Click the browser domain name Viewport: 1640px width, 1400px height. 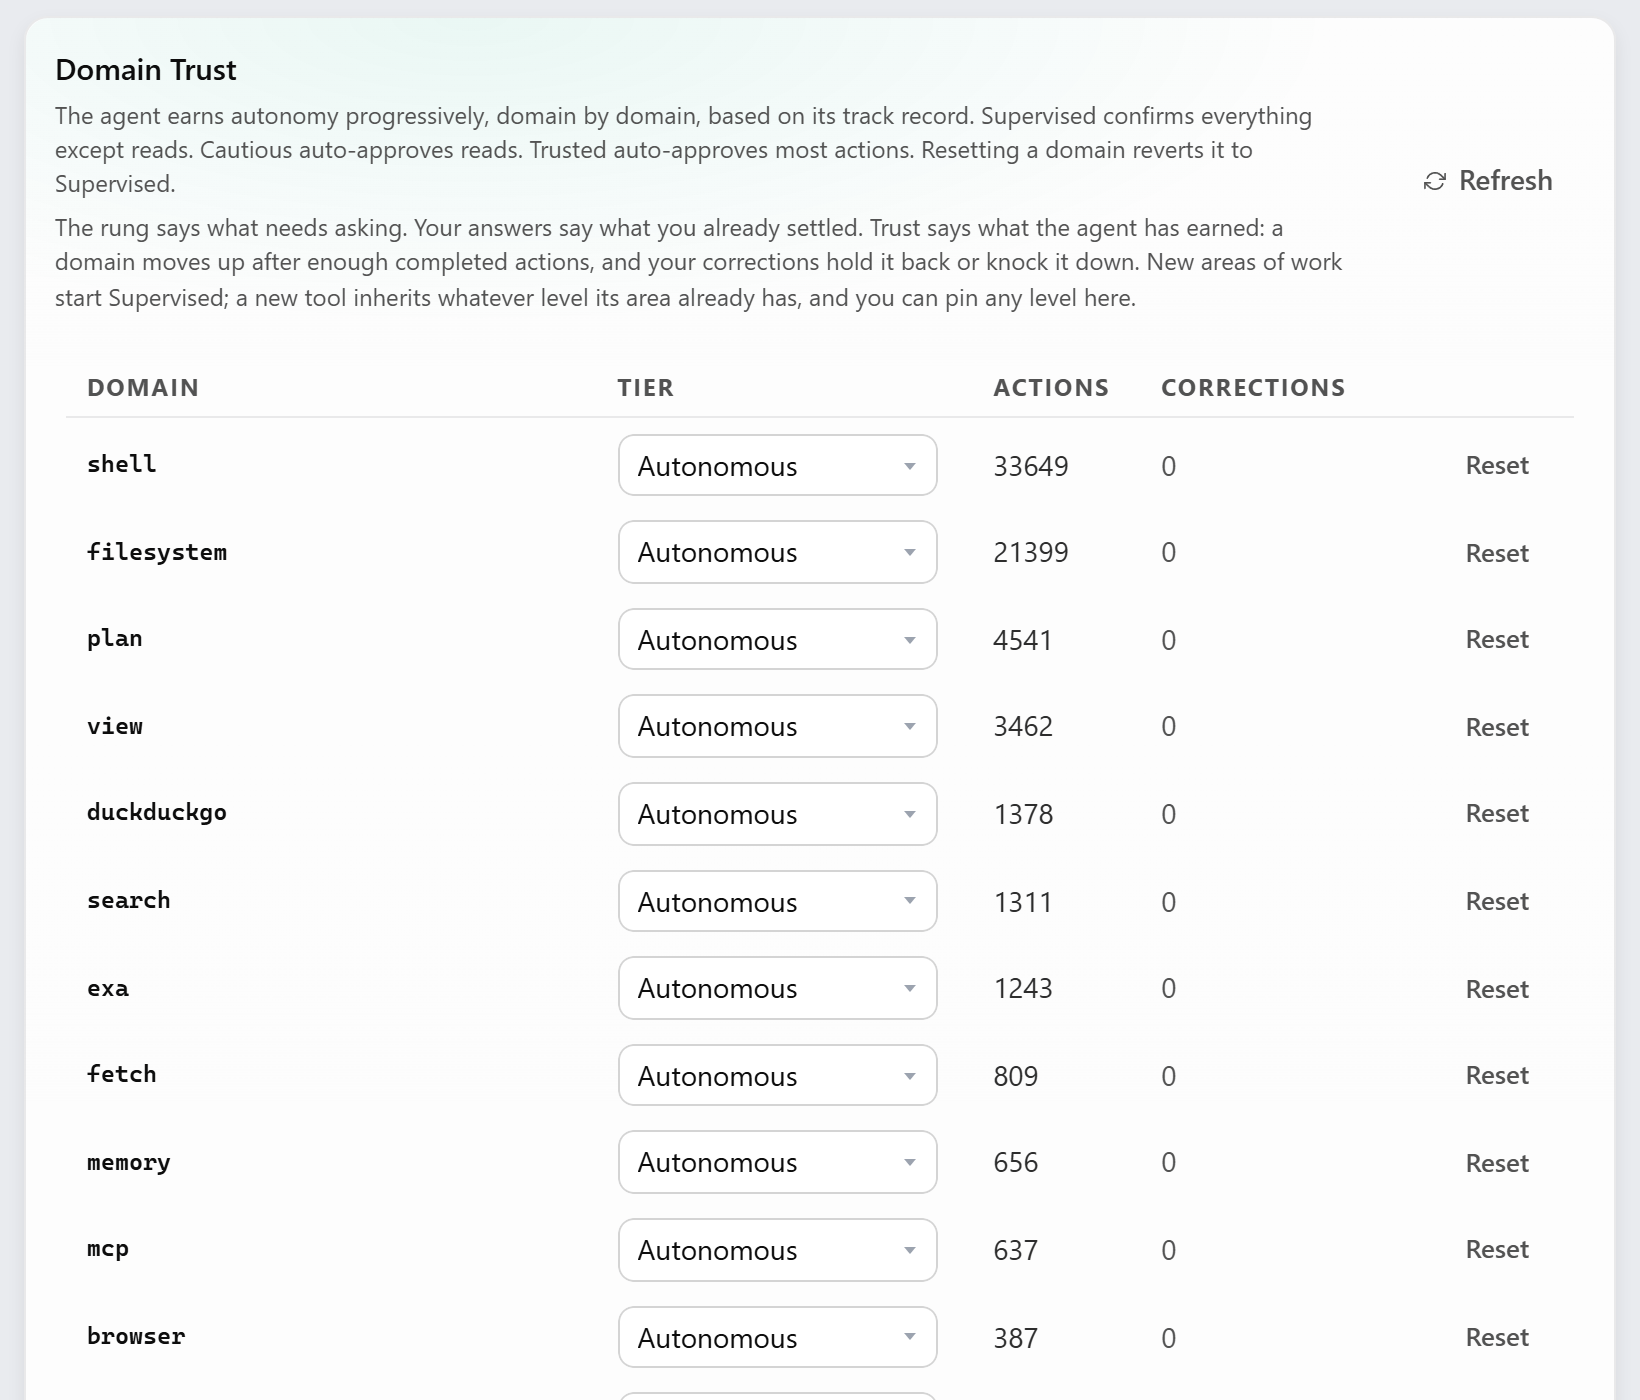[x=136, y=1336]
